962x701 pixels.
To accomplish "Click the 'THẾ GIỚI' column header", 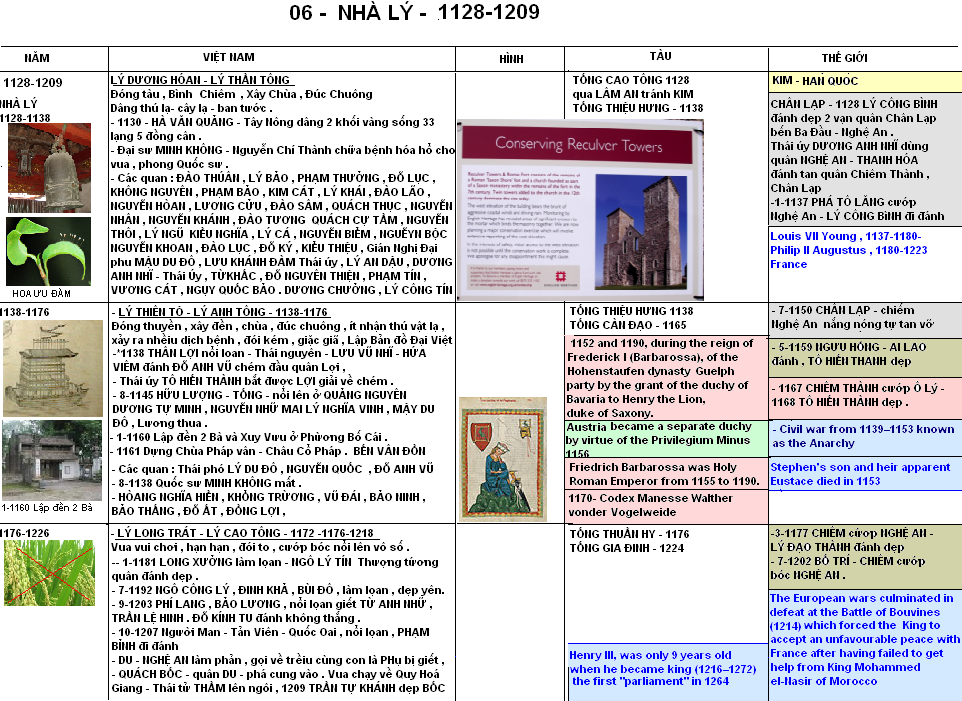I will (x=845, y=58).
